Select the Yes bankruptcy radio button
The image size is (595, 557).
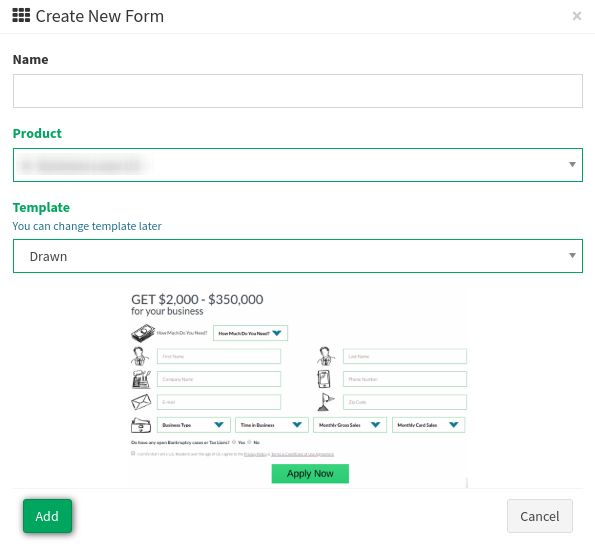(x=234, y=442)
